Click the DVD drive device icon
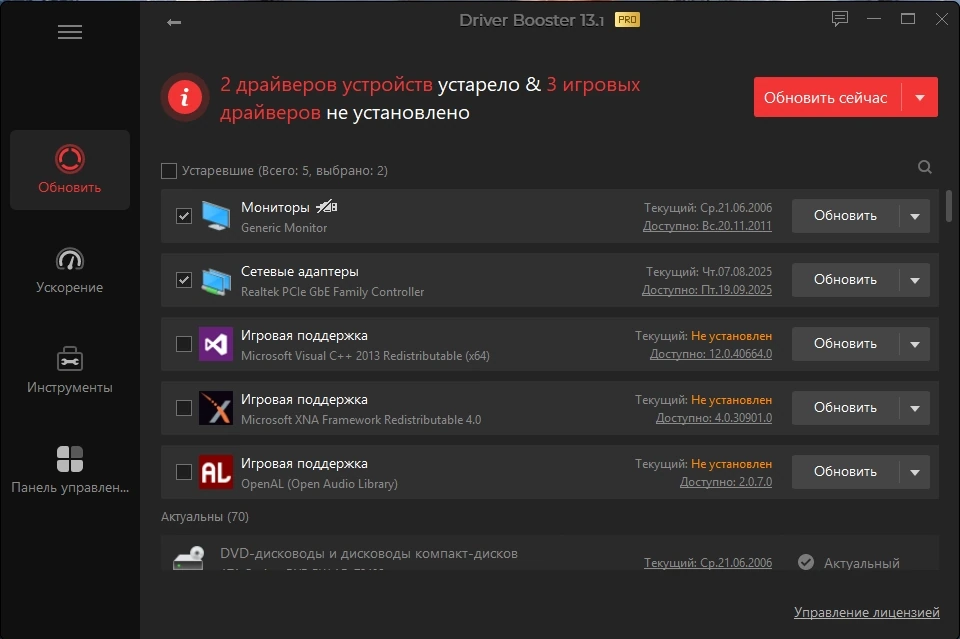This screenshot has height=639, width=960. [x=189, y=558]
